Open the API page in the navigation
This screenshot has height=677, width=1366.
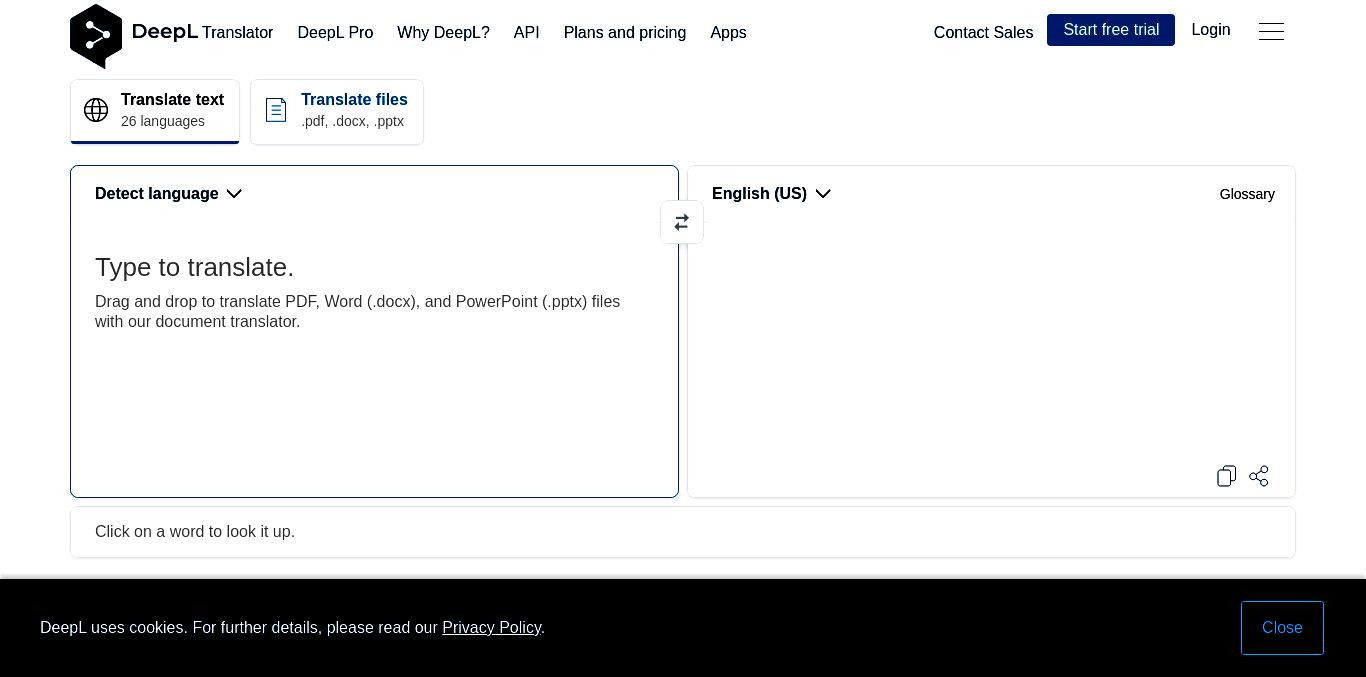pyautogui.click(x=527, y=33)
